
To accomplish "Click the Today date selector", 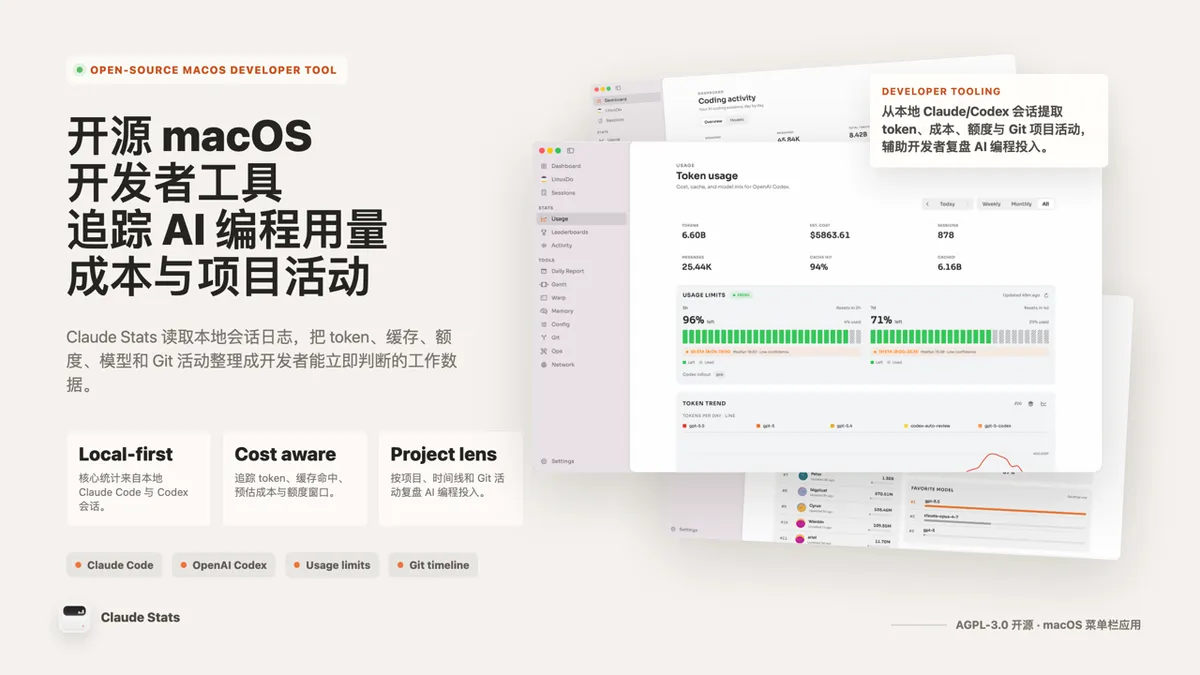I will [947, 204].
